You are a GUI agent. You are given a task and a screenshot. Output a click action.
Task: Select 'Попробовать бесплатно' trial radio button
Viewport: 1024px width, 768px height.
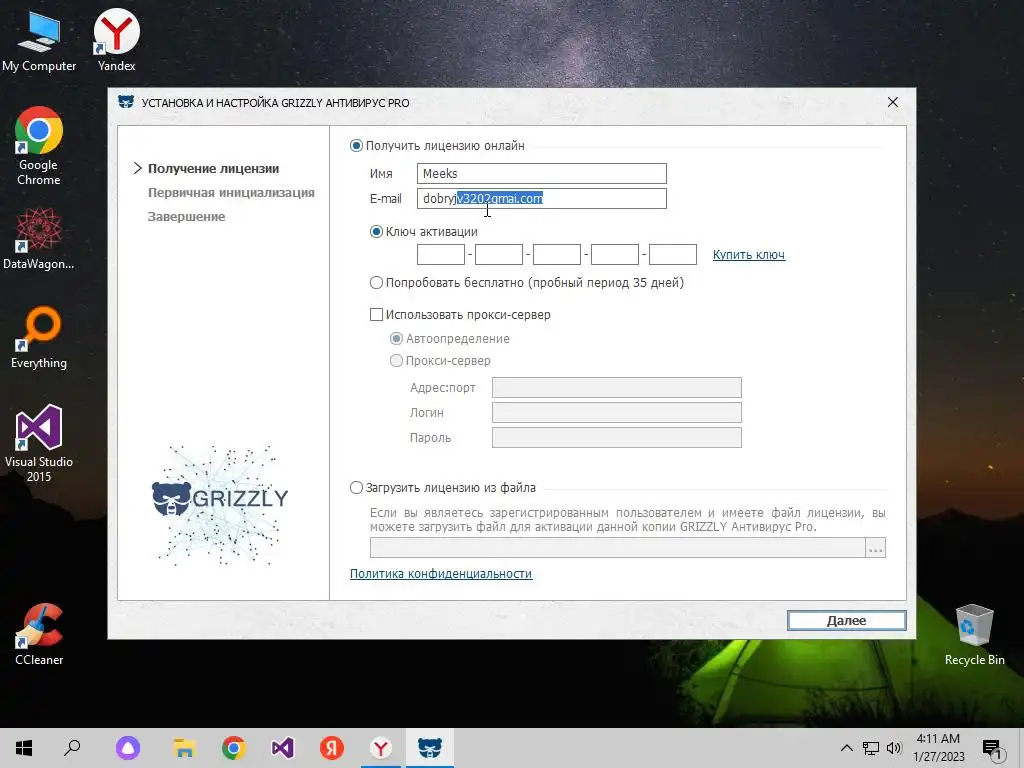point(376,283)
